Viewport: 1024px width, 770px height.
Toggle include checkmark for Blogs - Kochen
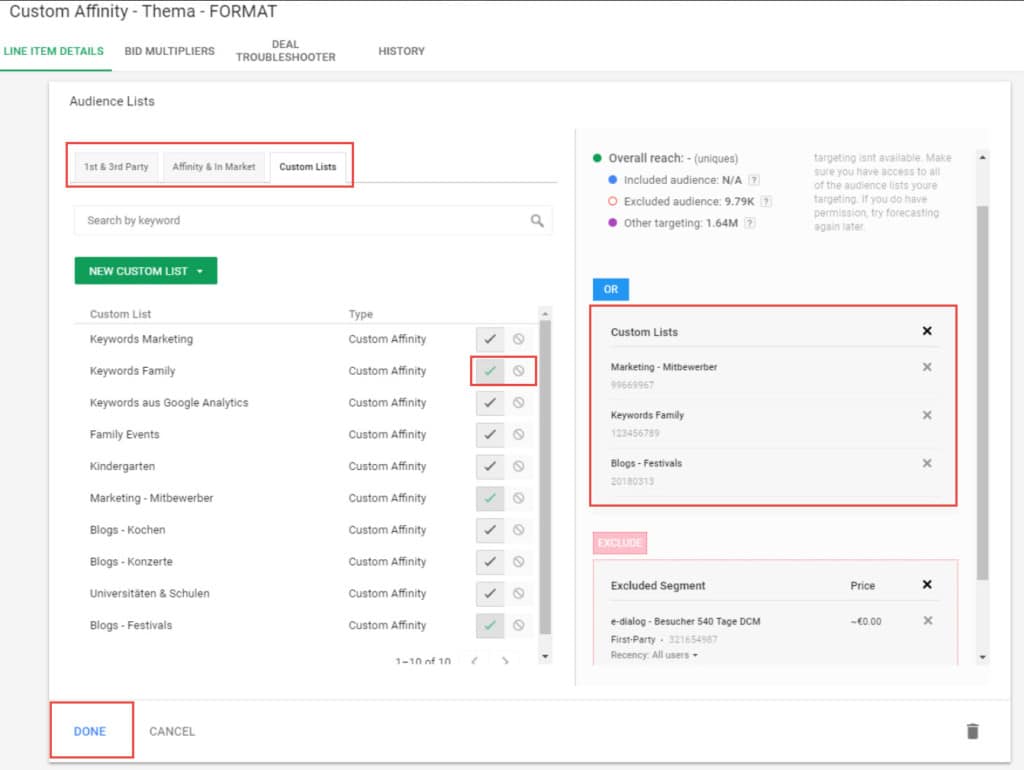tap(489, 530)
